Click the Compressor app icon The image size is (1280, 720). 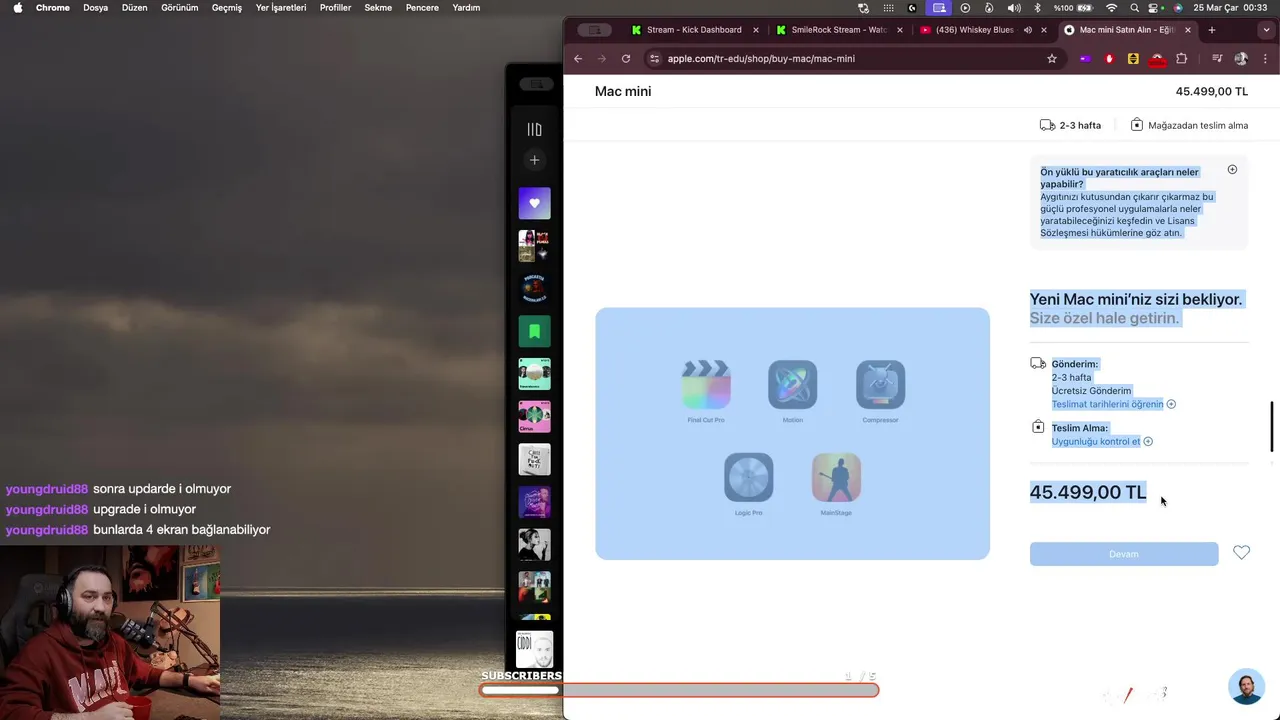881,385
